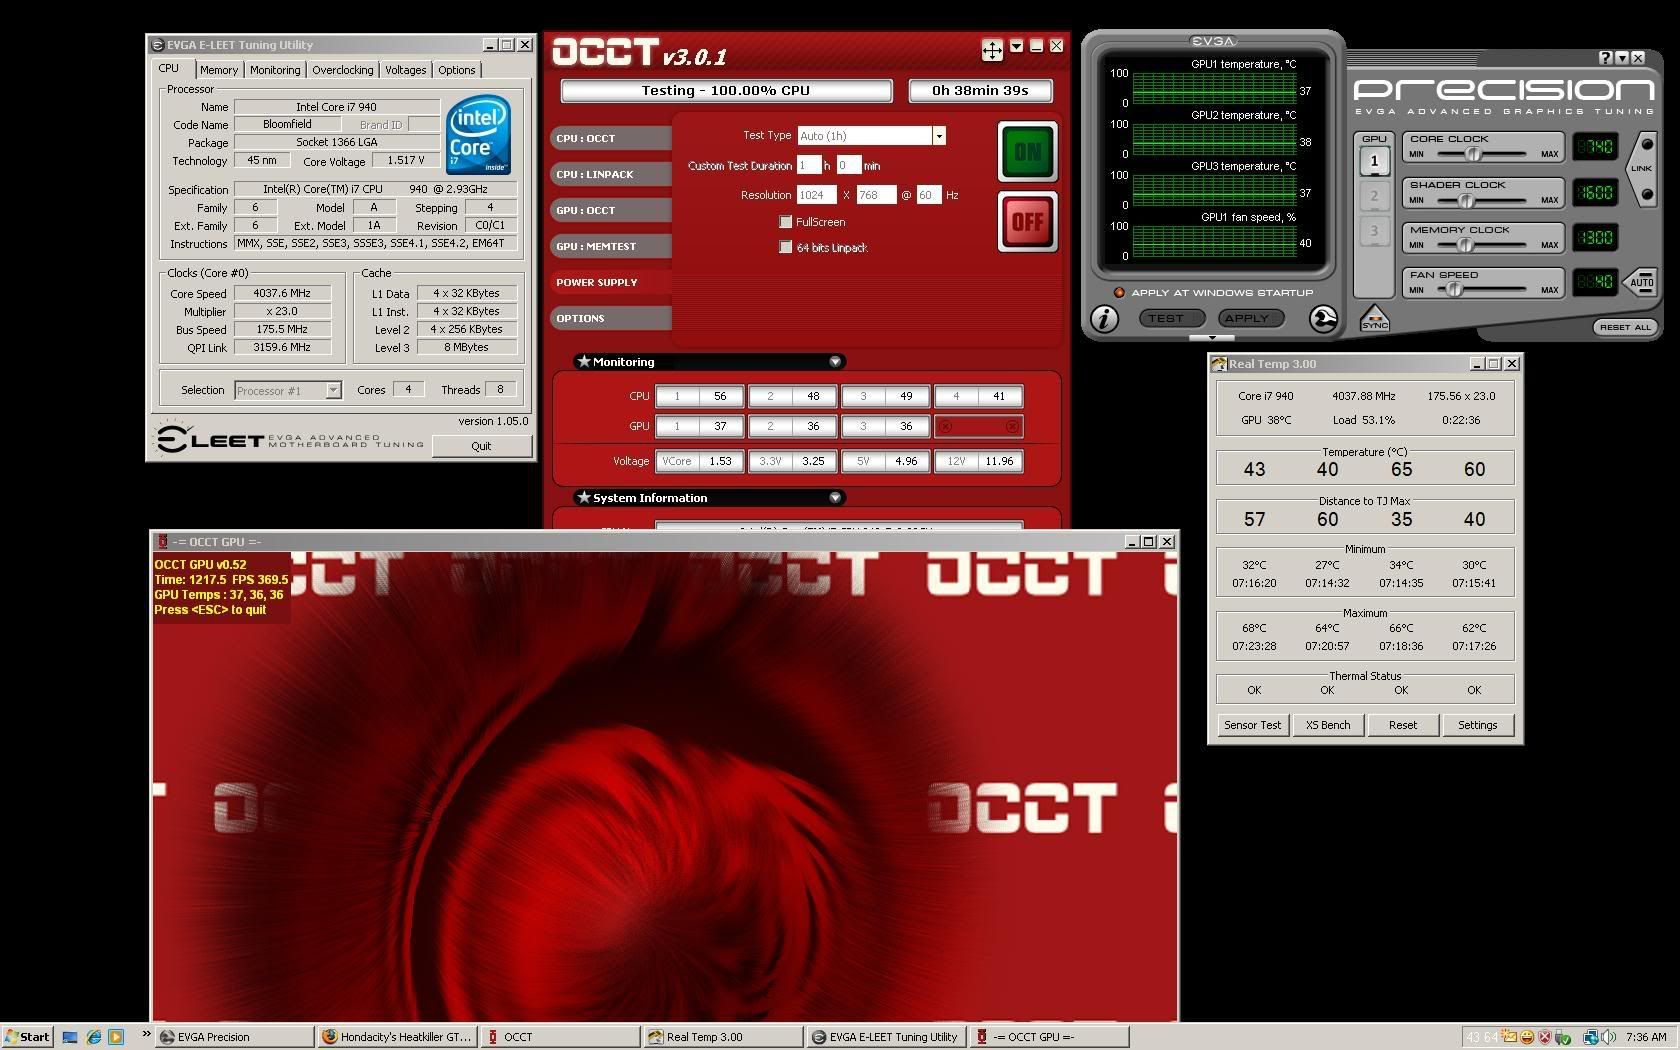Click the Fan Speed slider handle

click(1454, 290)
